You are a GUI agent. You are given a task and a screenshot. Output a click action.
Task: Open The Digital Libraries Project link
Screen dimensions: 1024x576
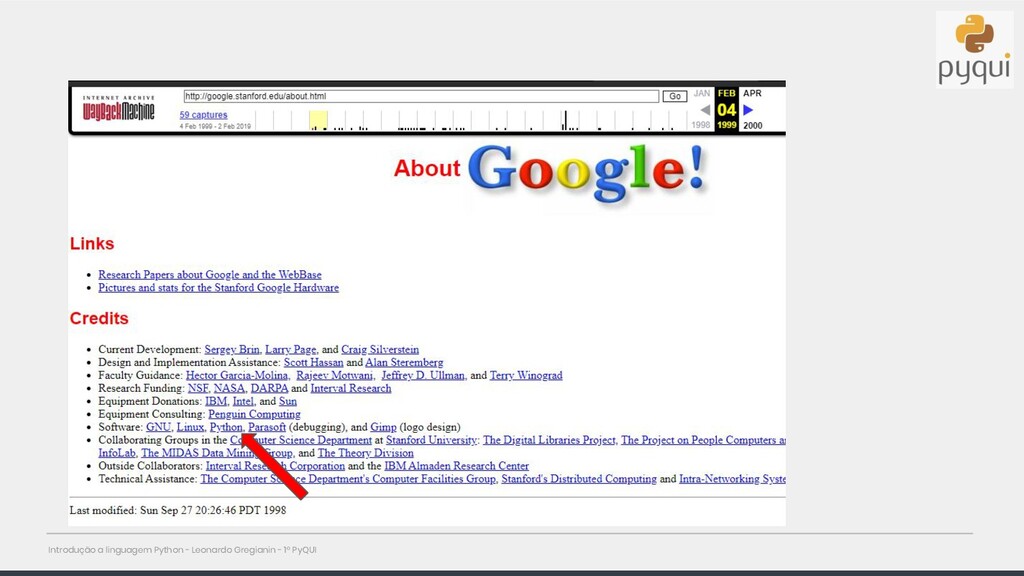click(x=549, y=440)
